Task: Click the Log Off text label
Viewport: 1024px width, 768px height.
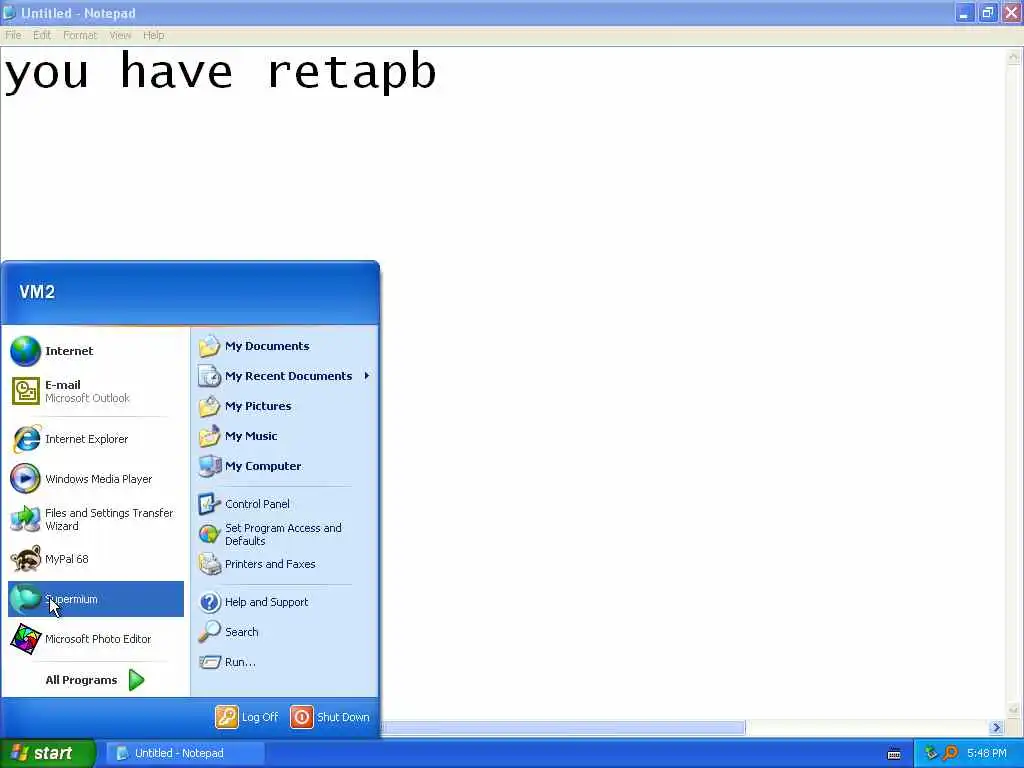Action: point(260,717)
